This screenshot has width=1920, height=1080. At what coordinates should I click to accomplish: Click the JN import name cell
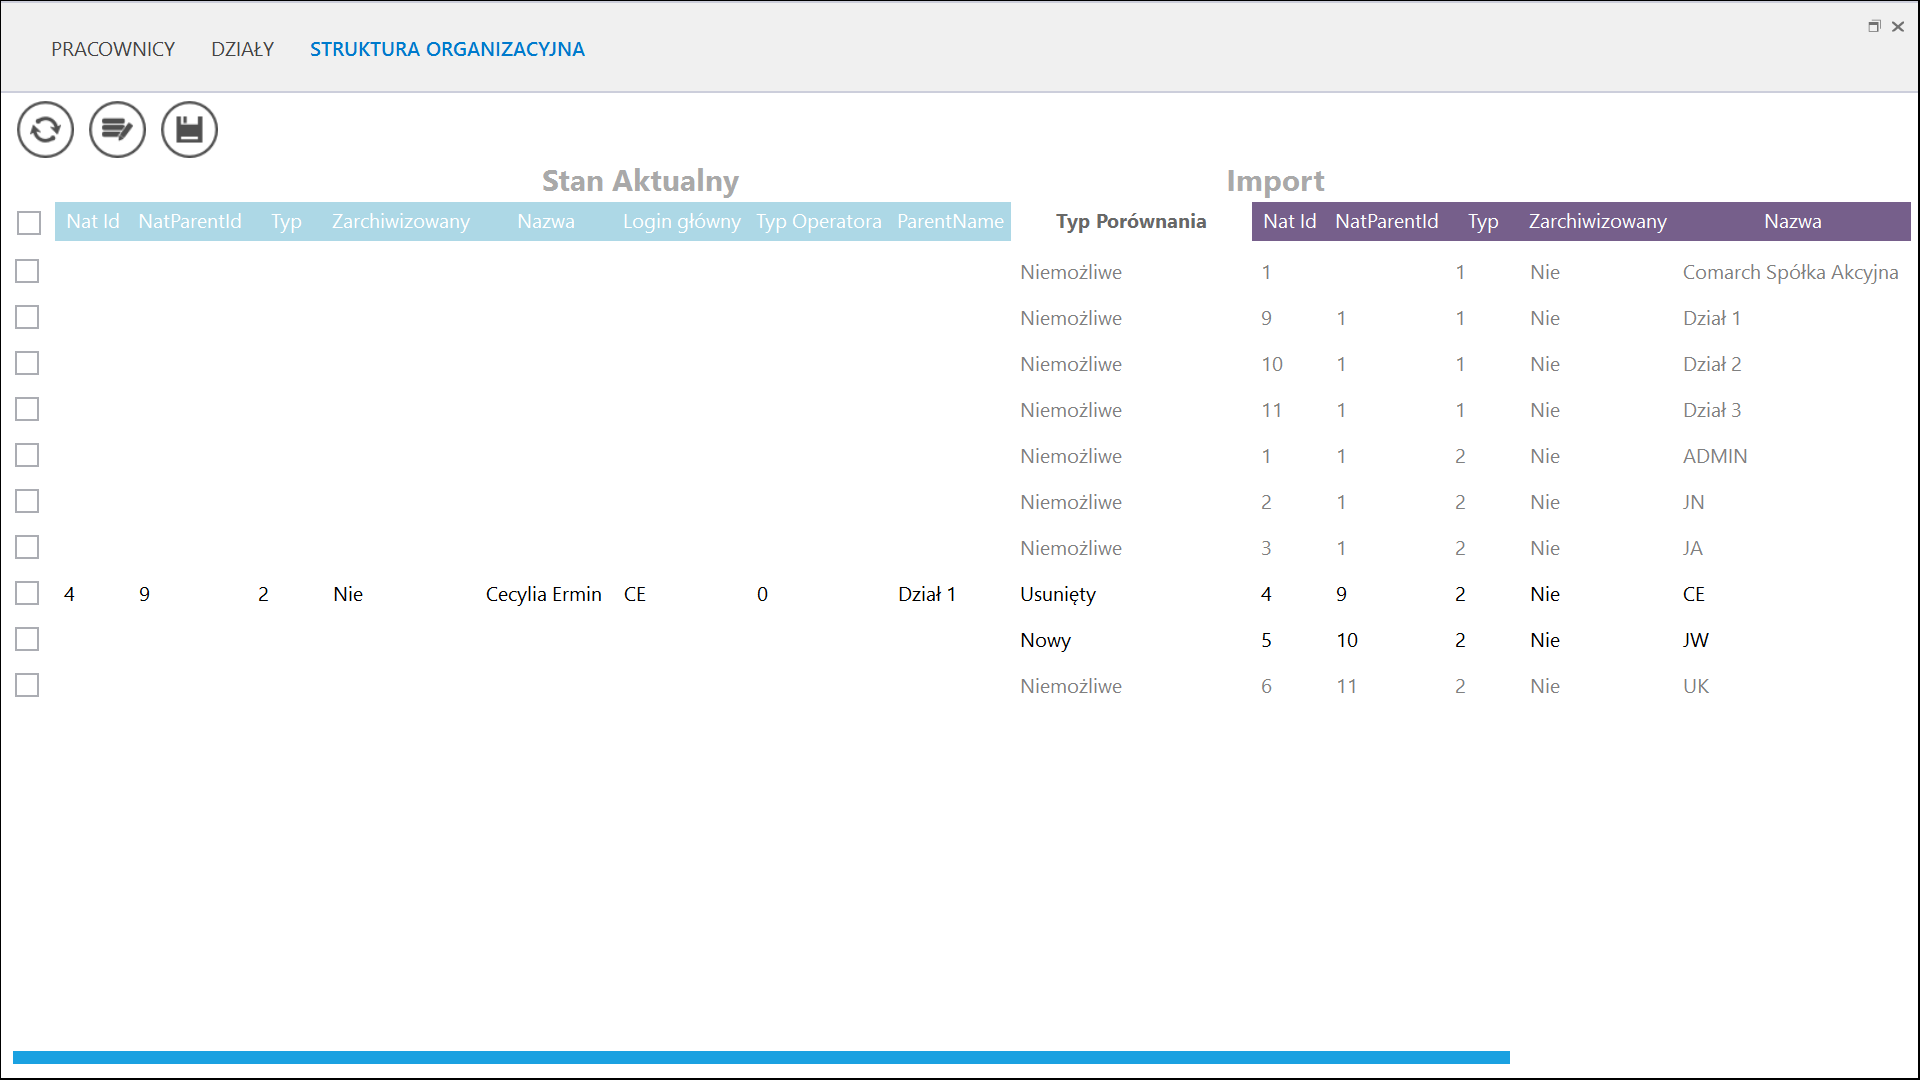point(1693,502)
